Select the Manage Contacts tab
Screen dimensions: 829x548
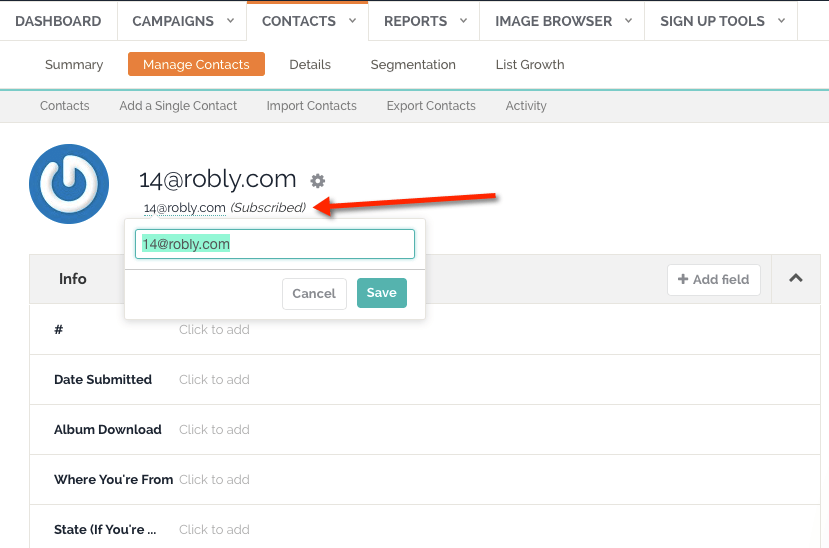coord(196,64)
